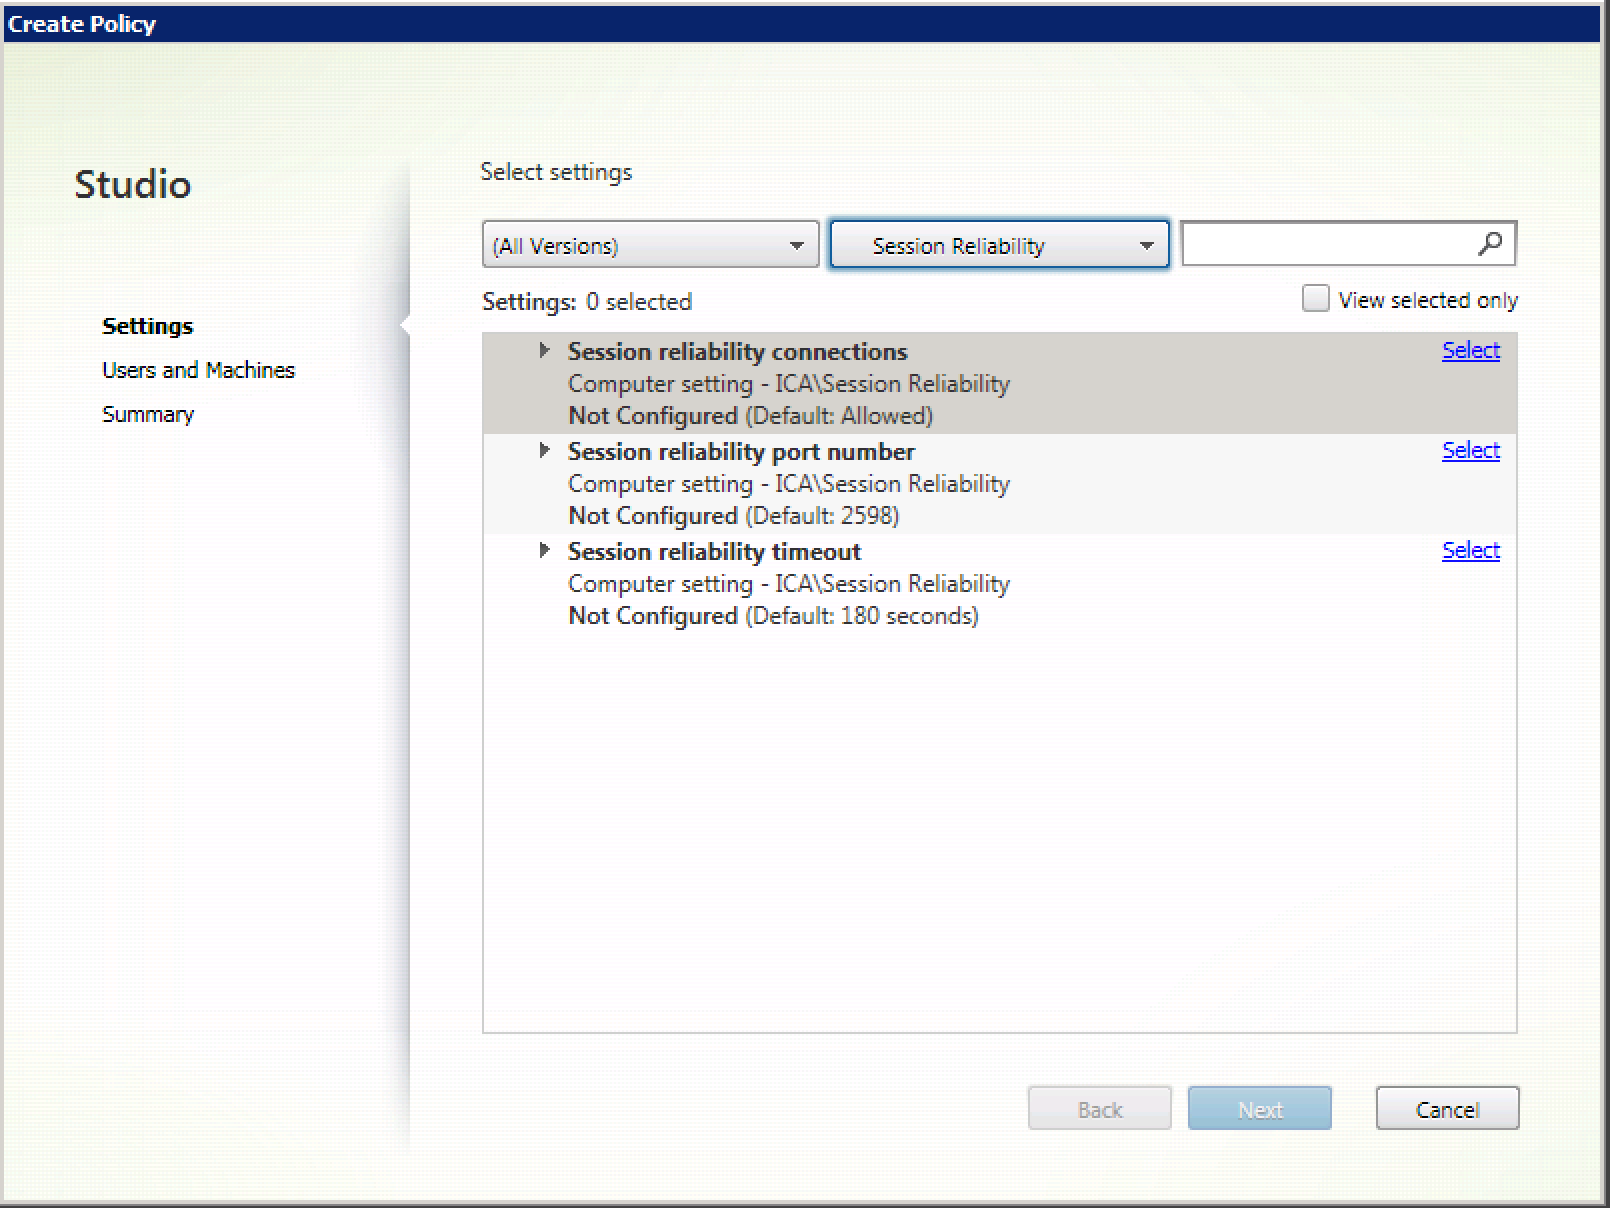Open the Summary step in sidebar
The width and height of the screenshot is (1610, 1208).
(x=147, y=413)
